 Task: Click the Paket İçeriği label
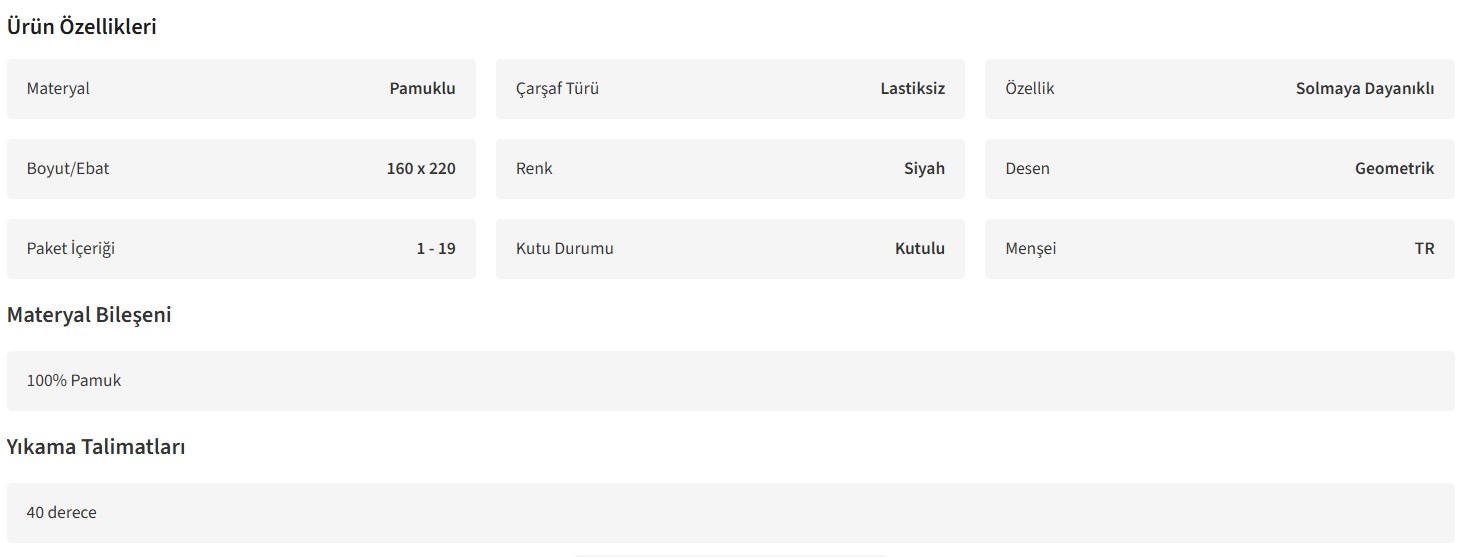tap(71, 248)
